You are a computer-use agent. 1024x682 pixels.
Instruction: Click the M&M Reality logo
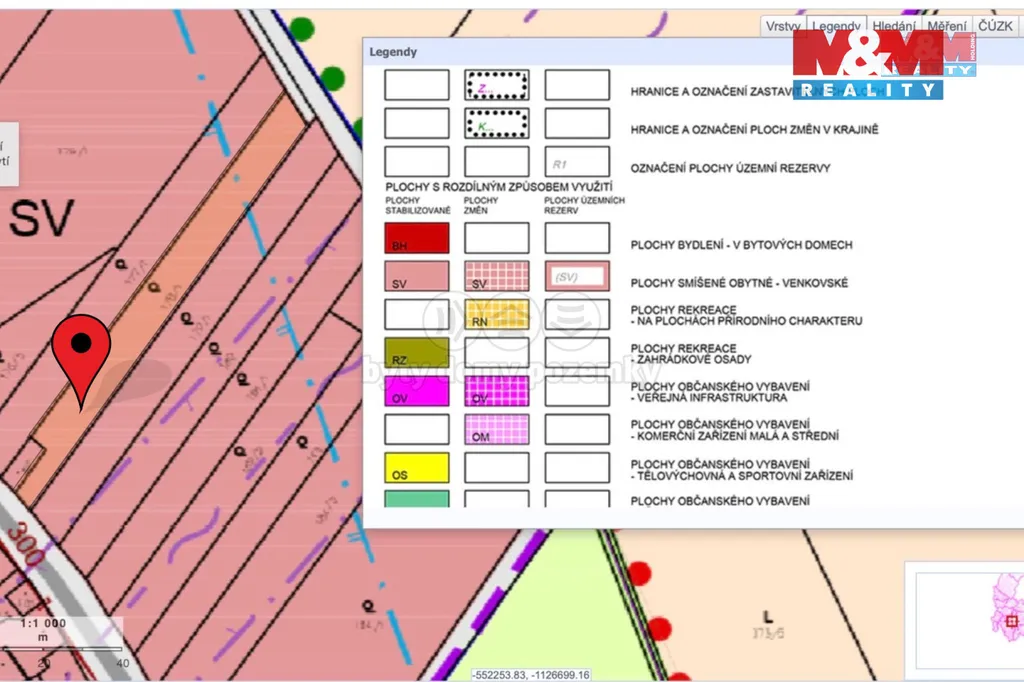coord(884,65)
